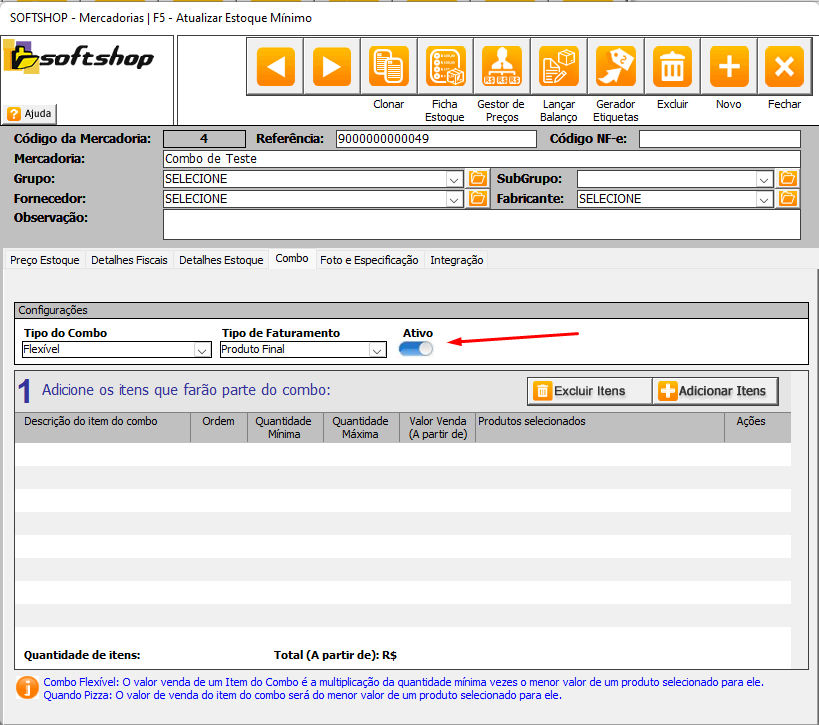The width and height of the screenshot is (819, 725).
Task: Go to the next record arrow
Action: tap(332, 67)
